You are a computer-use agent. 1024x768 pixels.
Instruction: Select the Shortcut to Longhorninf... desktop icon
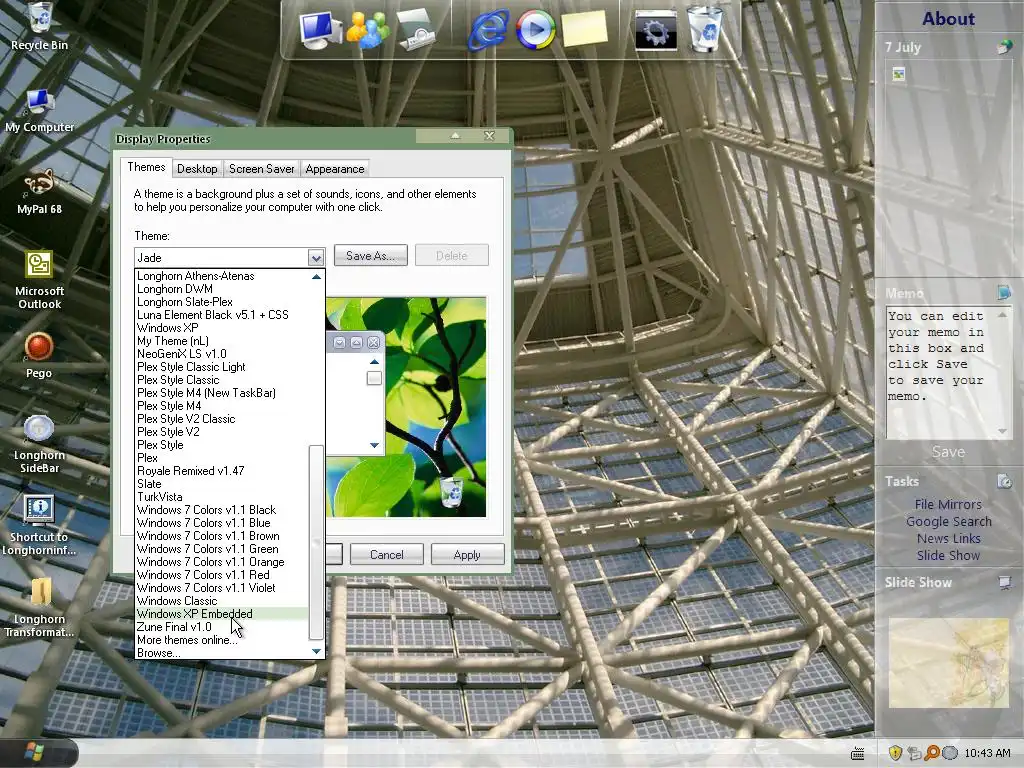coord(39,526)
